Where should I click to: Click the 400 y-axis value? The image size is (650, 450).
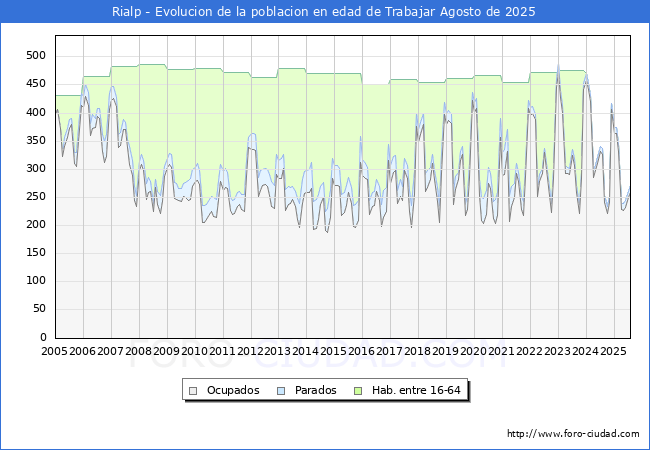[36, 112]
